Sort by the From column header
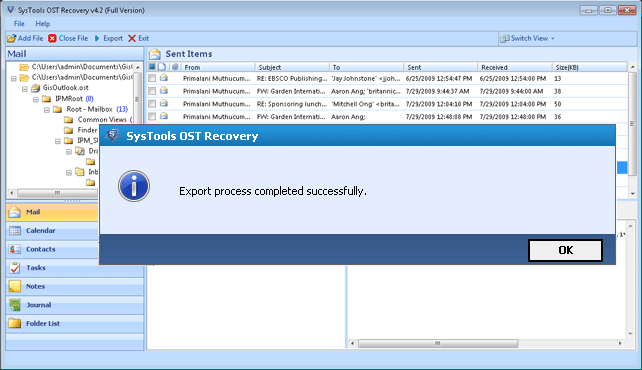This screenshot has width=642, height=370. tap(218, 67)
